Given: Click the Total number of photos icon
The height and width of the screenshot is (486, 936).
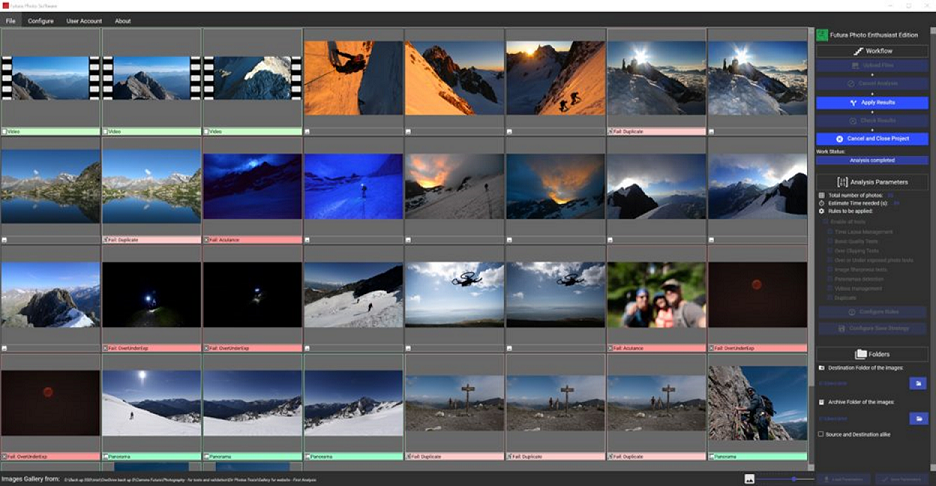Looking at the screenshot, I should pos(821,195).
